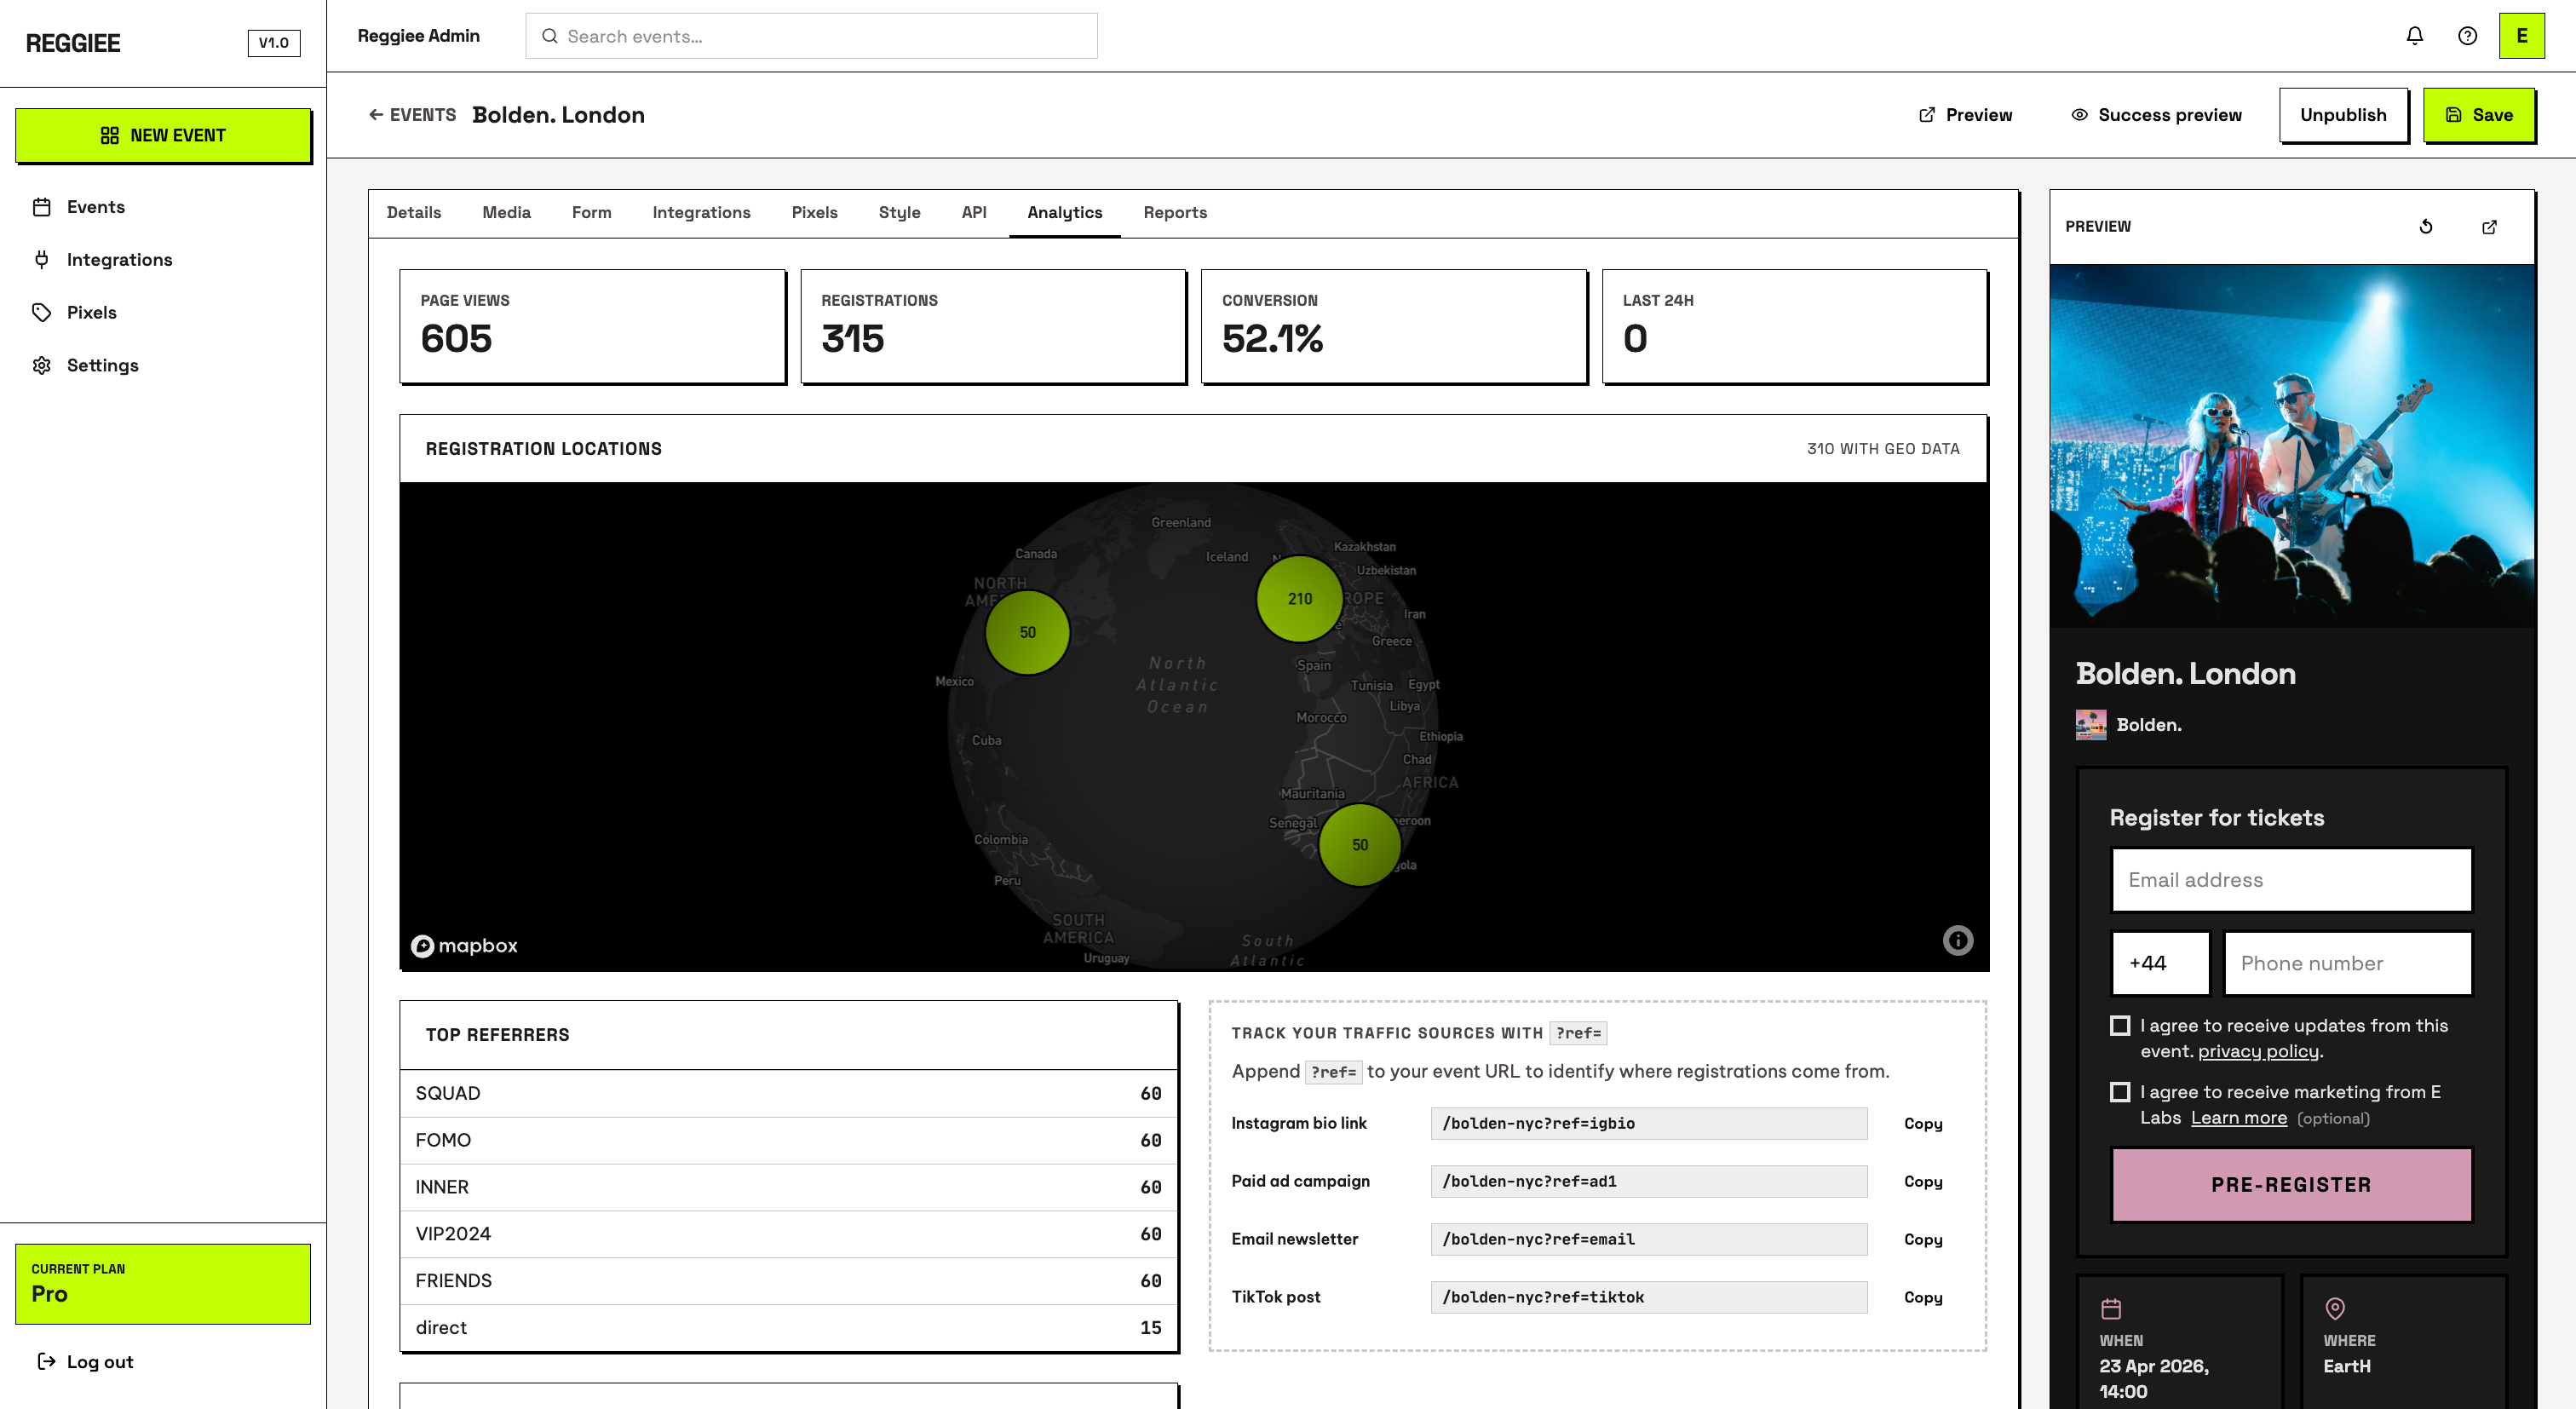Copy the Instagram bio link URL
This screenshot has width=2576, height=1409.
(1922, 1123)
